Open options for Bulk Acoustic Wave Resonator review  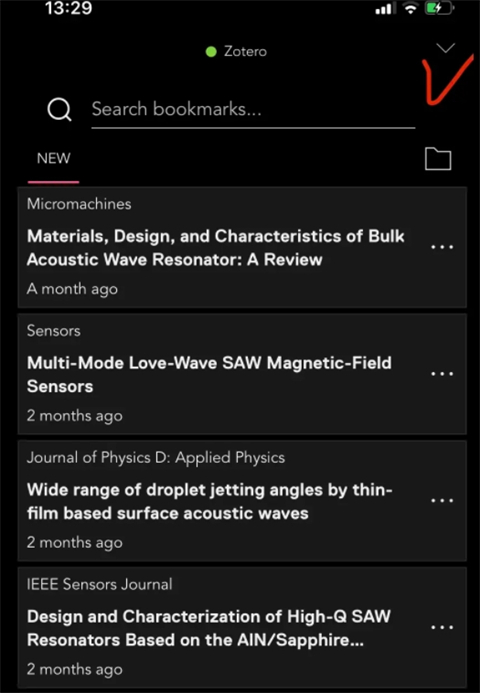[x=442, y=247]
